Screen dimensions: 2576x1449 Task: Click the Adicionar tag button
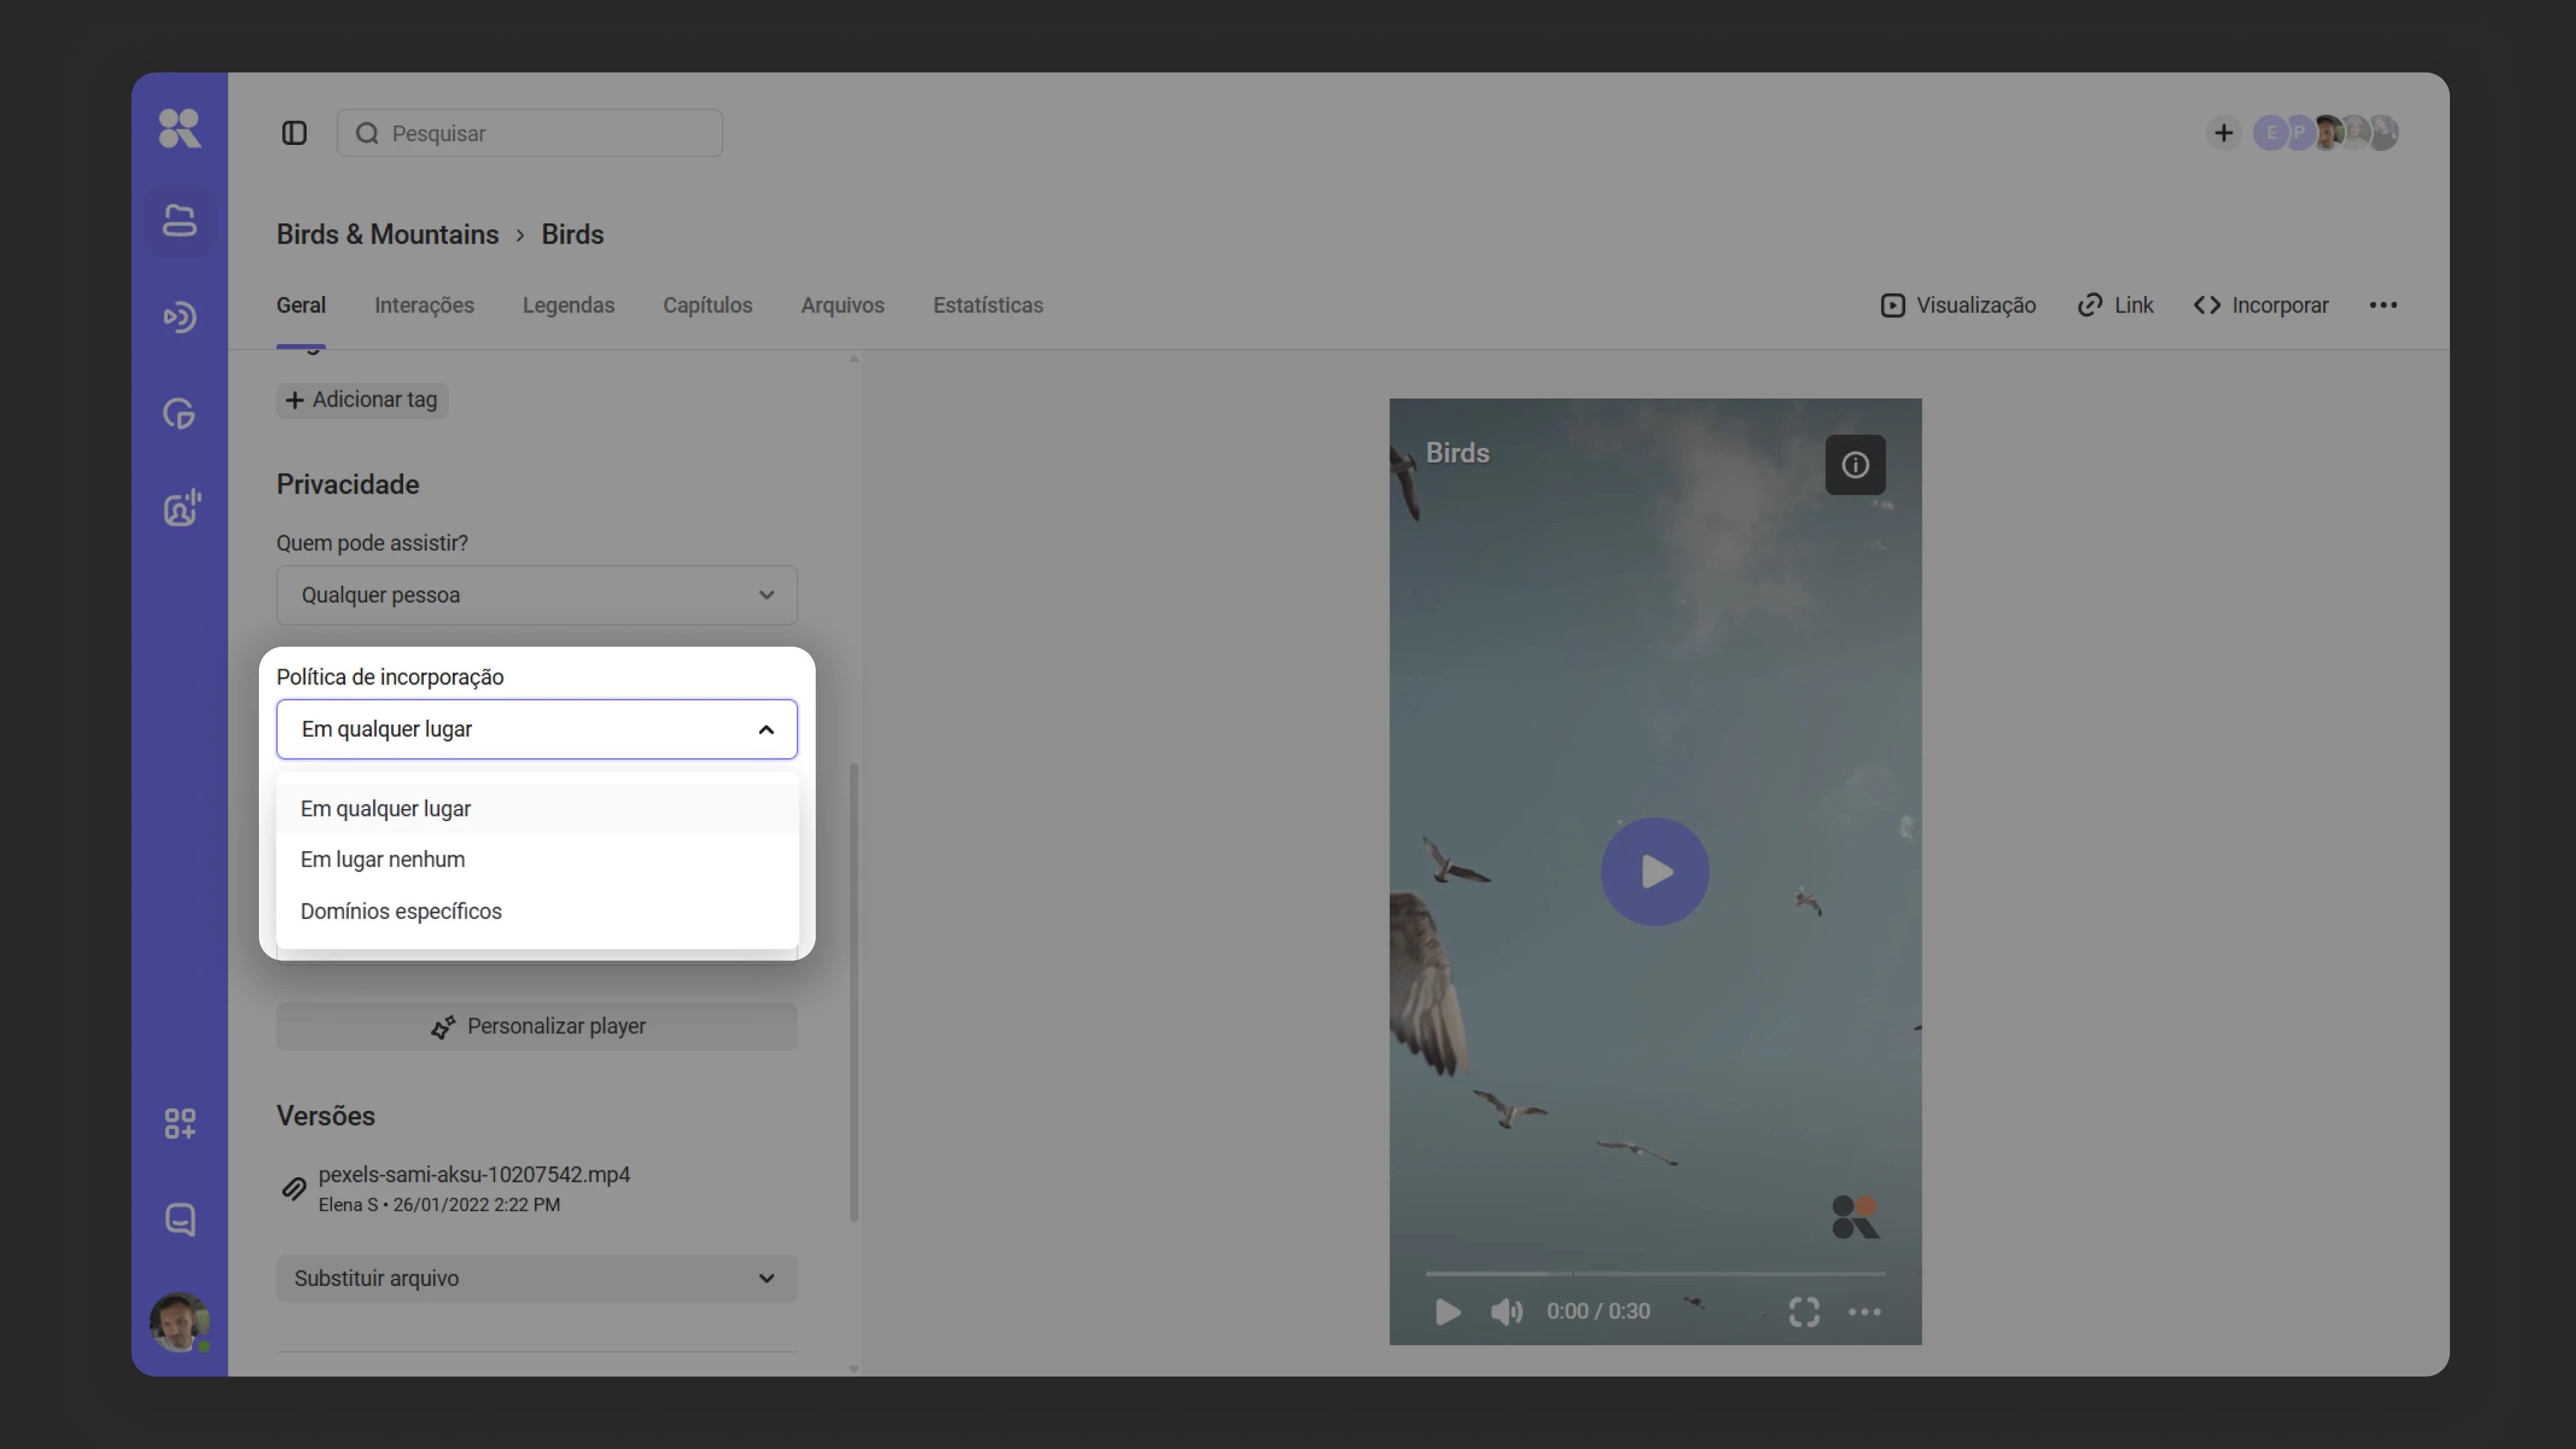(x=362, y=400)
